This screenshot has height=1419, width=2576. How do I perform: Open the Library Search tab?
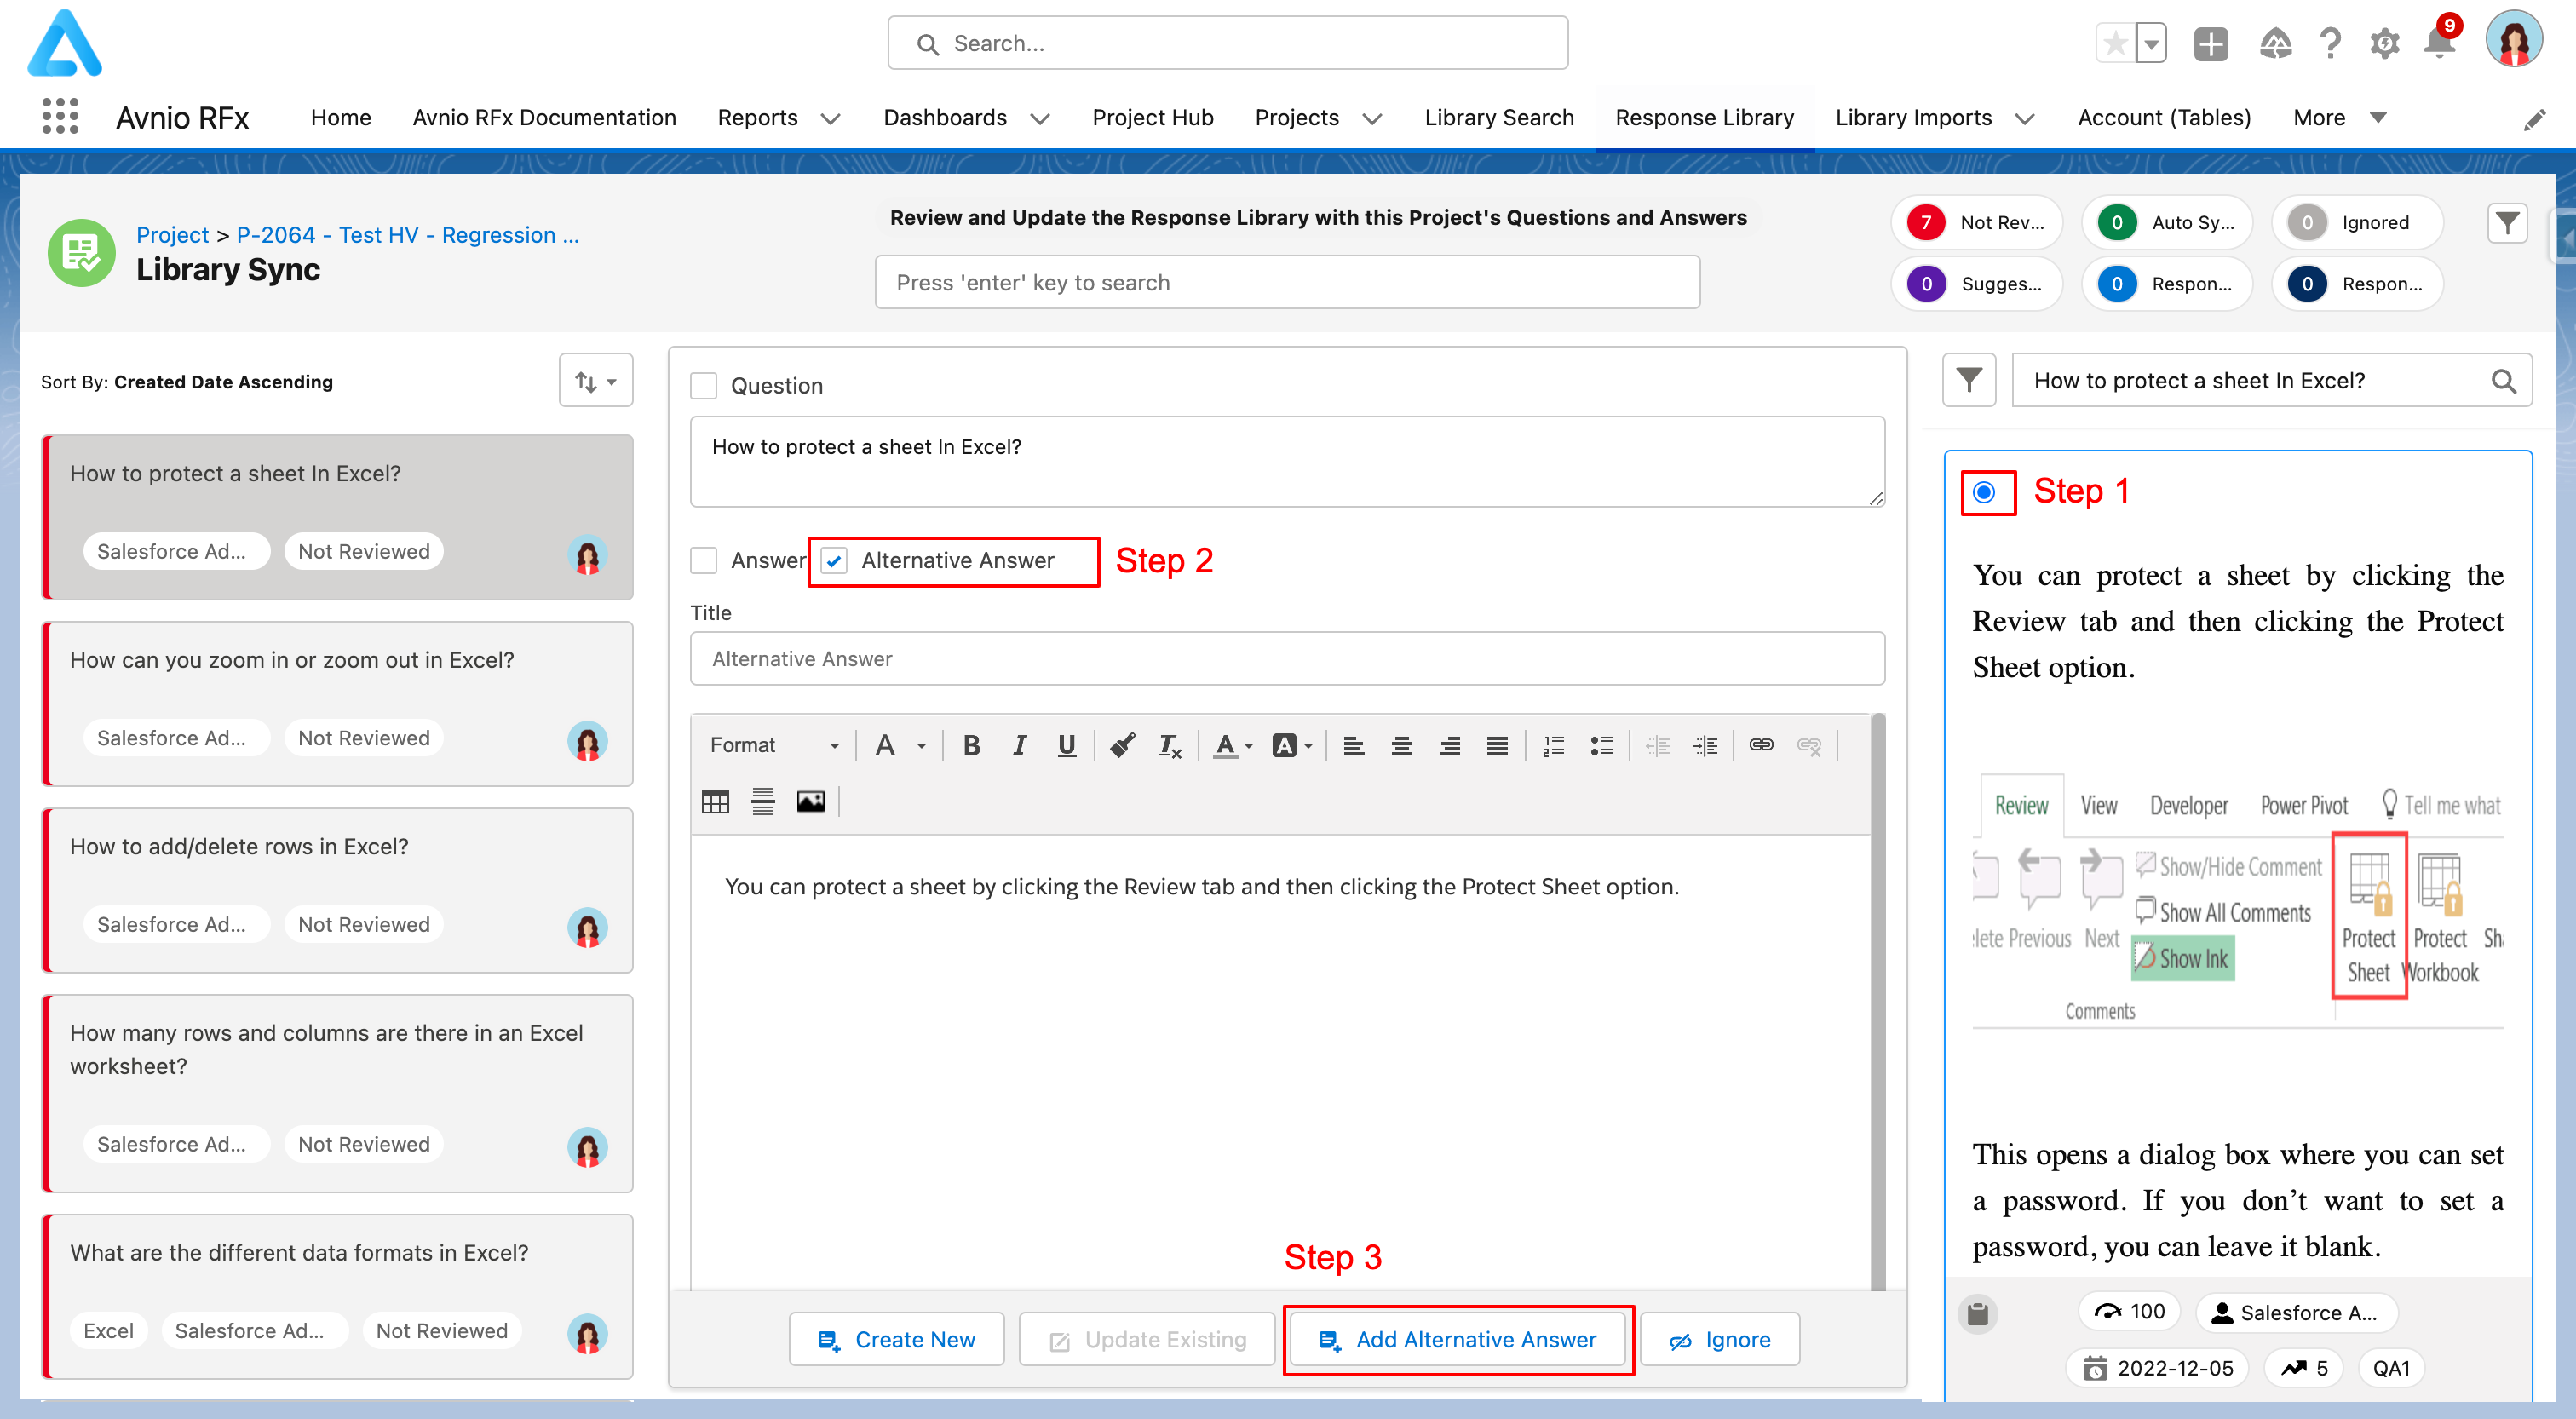click(x=1498, y=117)
